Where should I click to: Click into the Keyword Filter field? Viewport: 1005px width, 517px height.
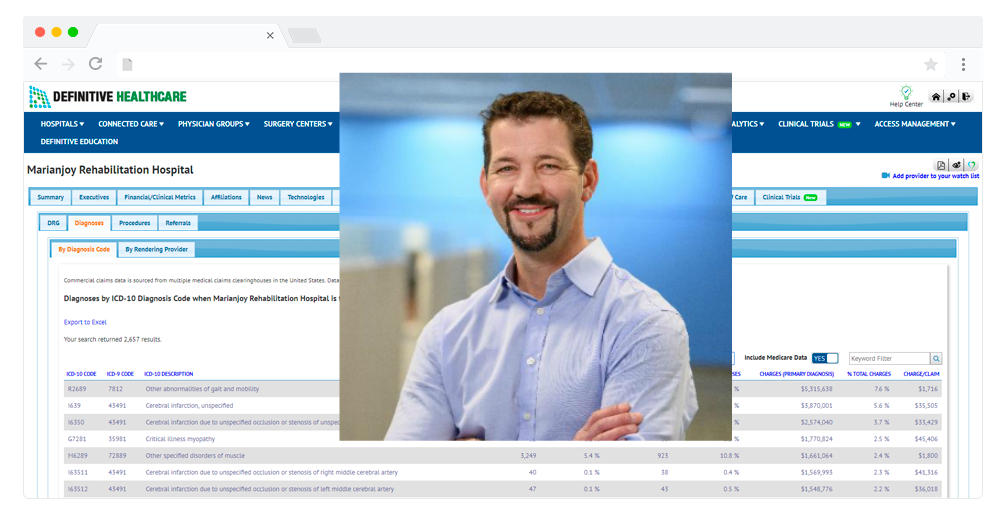click(x=888, y=358)
